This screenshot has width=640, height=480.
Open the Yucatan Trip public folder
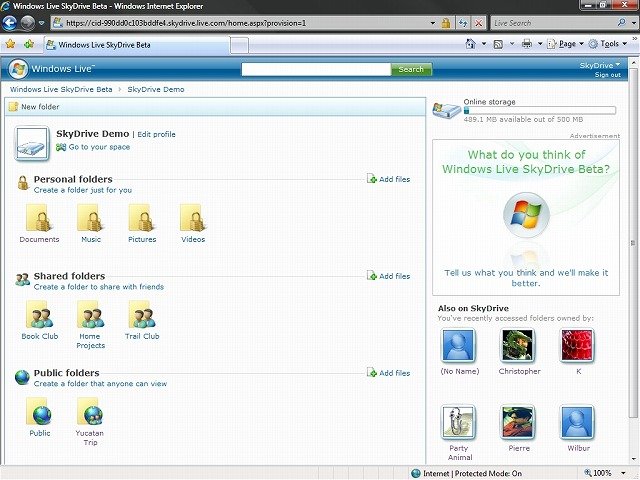91,411
